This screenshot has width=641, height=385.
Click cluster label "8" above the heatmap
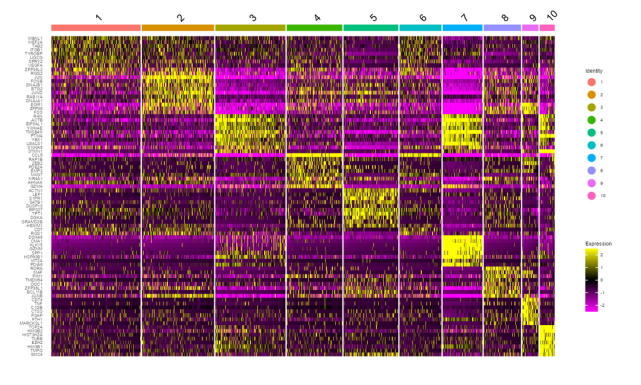(505, 18)
